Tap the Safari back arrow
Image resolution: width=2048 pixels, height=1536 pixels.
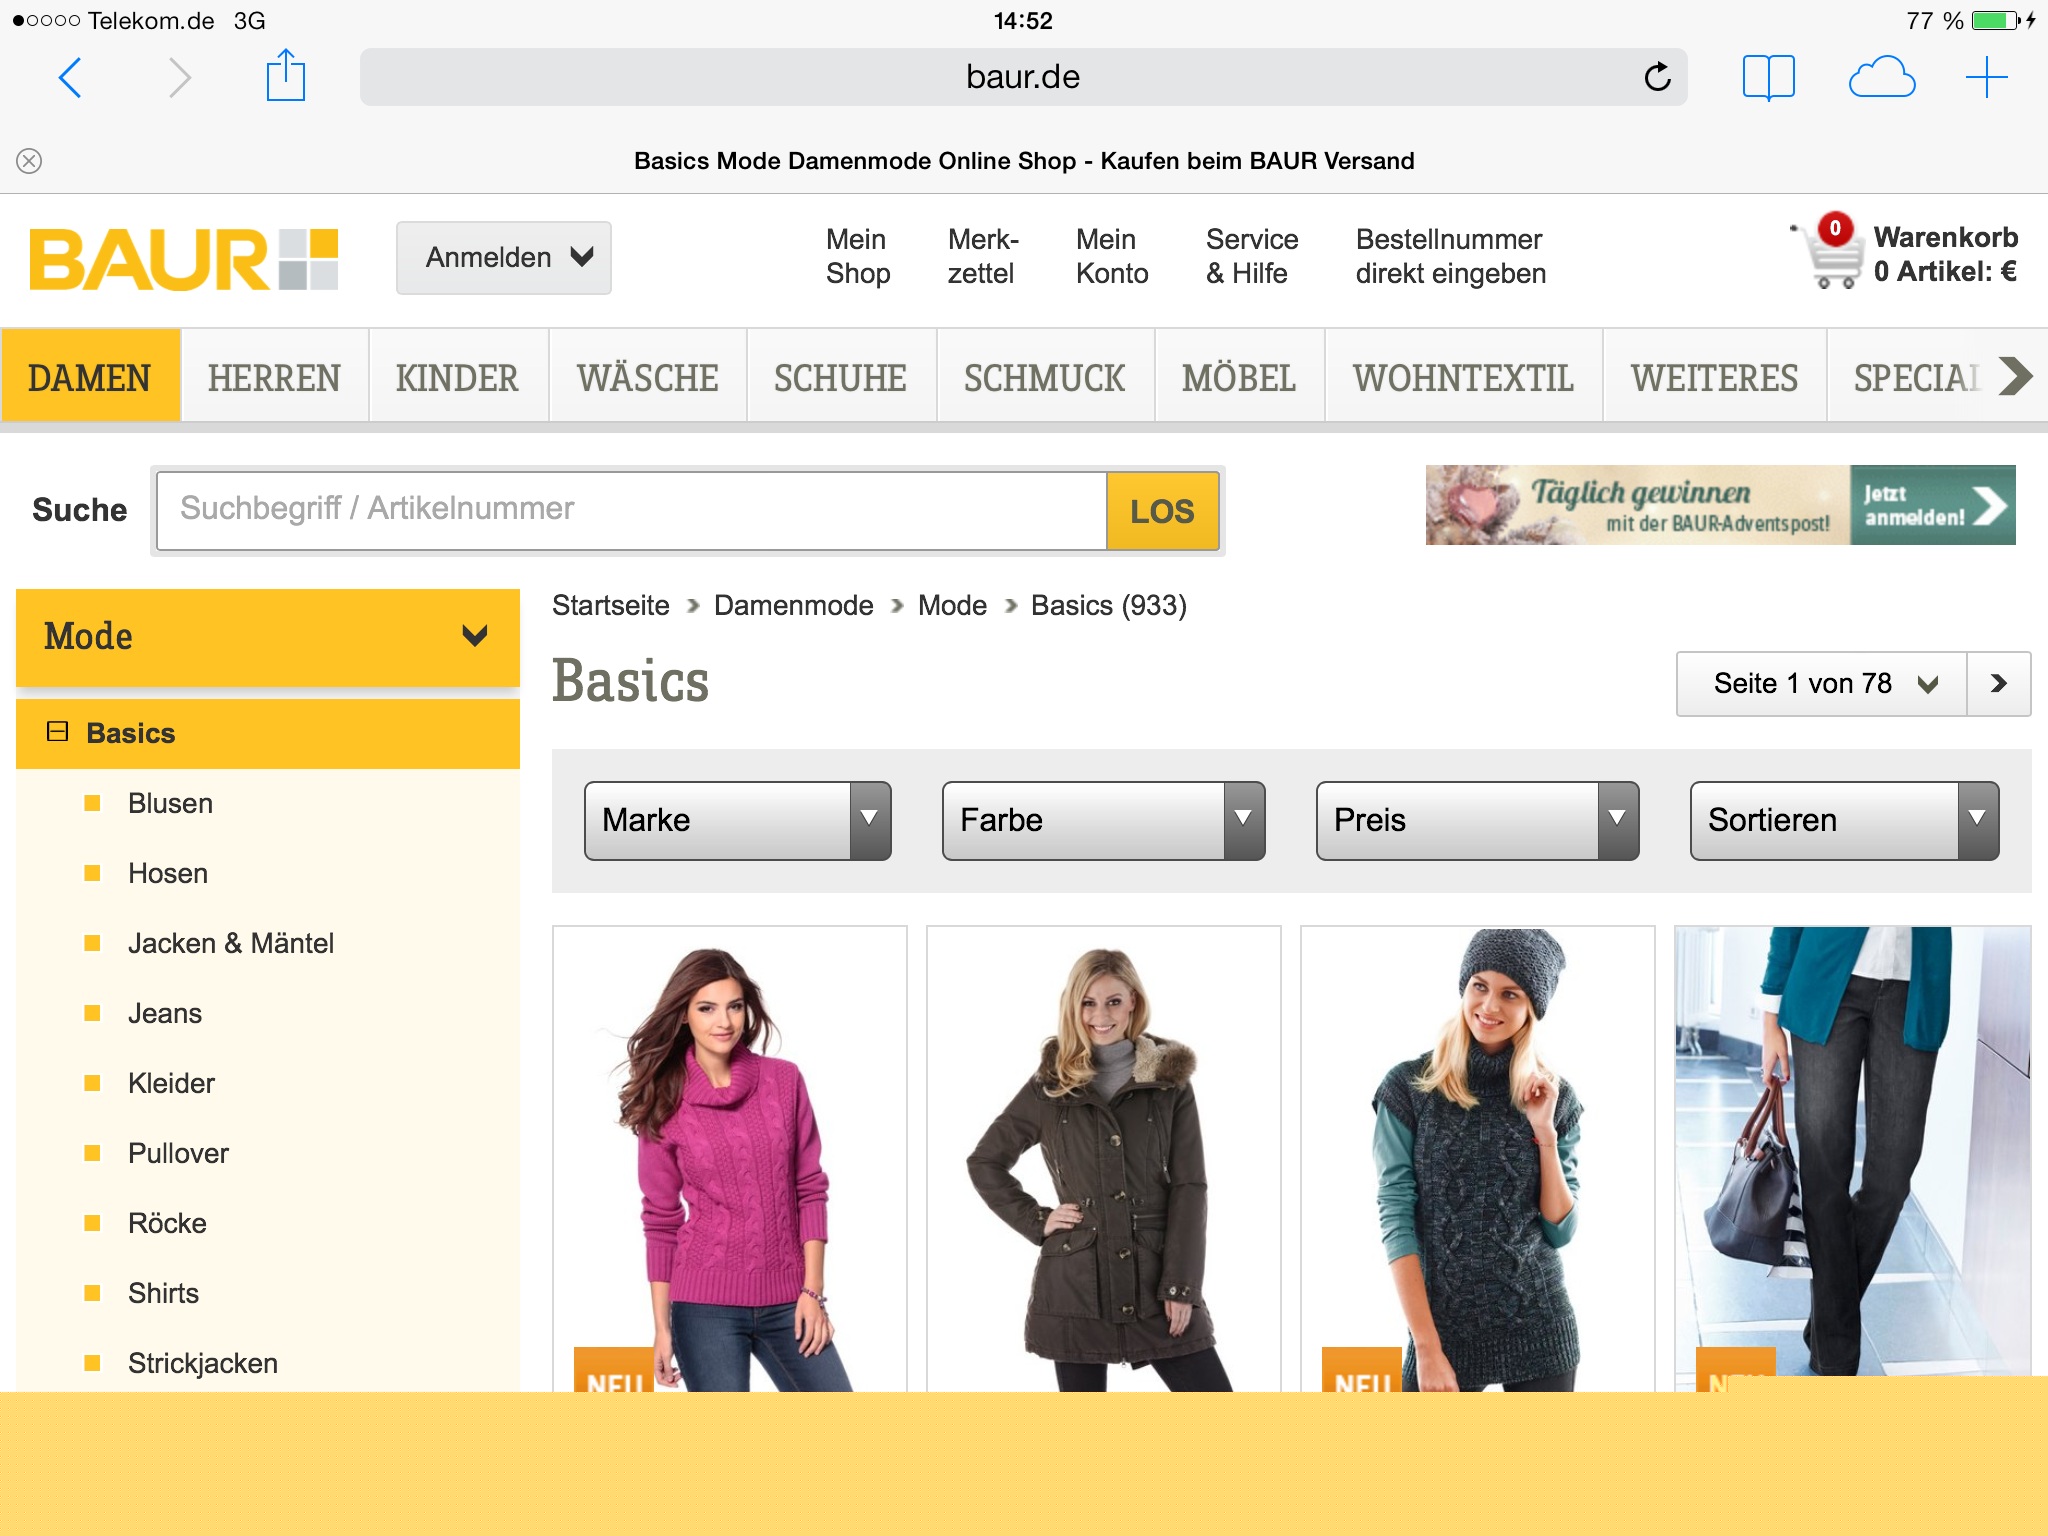click(x=70, y=77)
